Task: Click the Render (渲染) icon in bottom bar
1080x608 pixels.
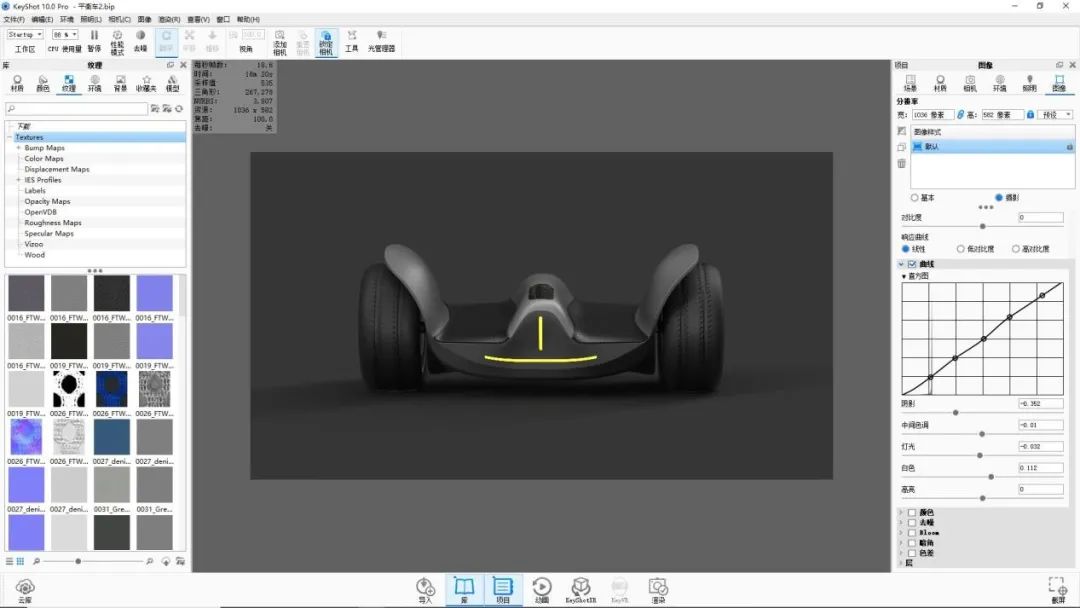Action: (x=657, y=589)
